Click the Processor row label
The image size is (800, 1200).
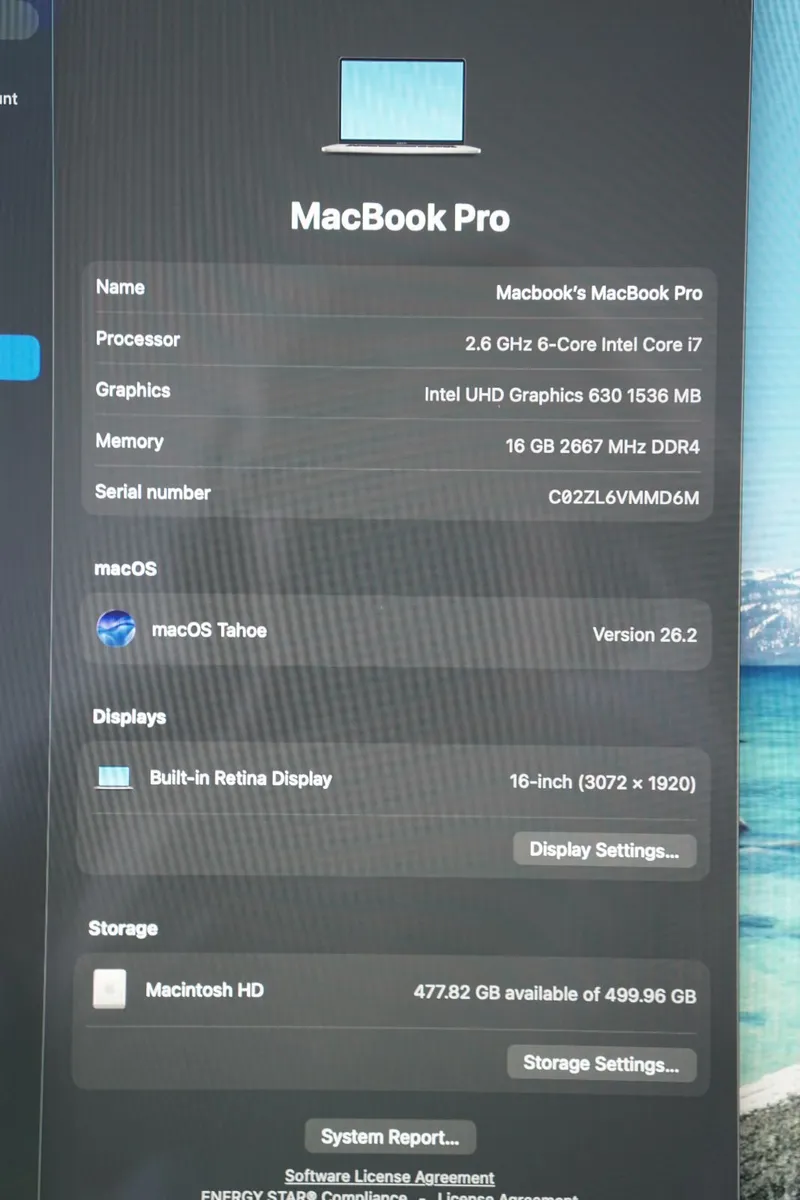[138, 339]
